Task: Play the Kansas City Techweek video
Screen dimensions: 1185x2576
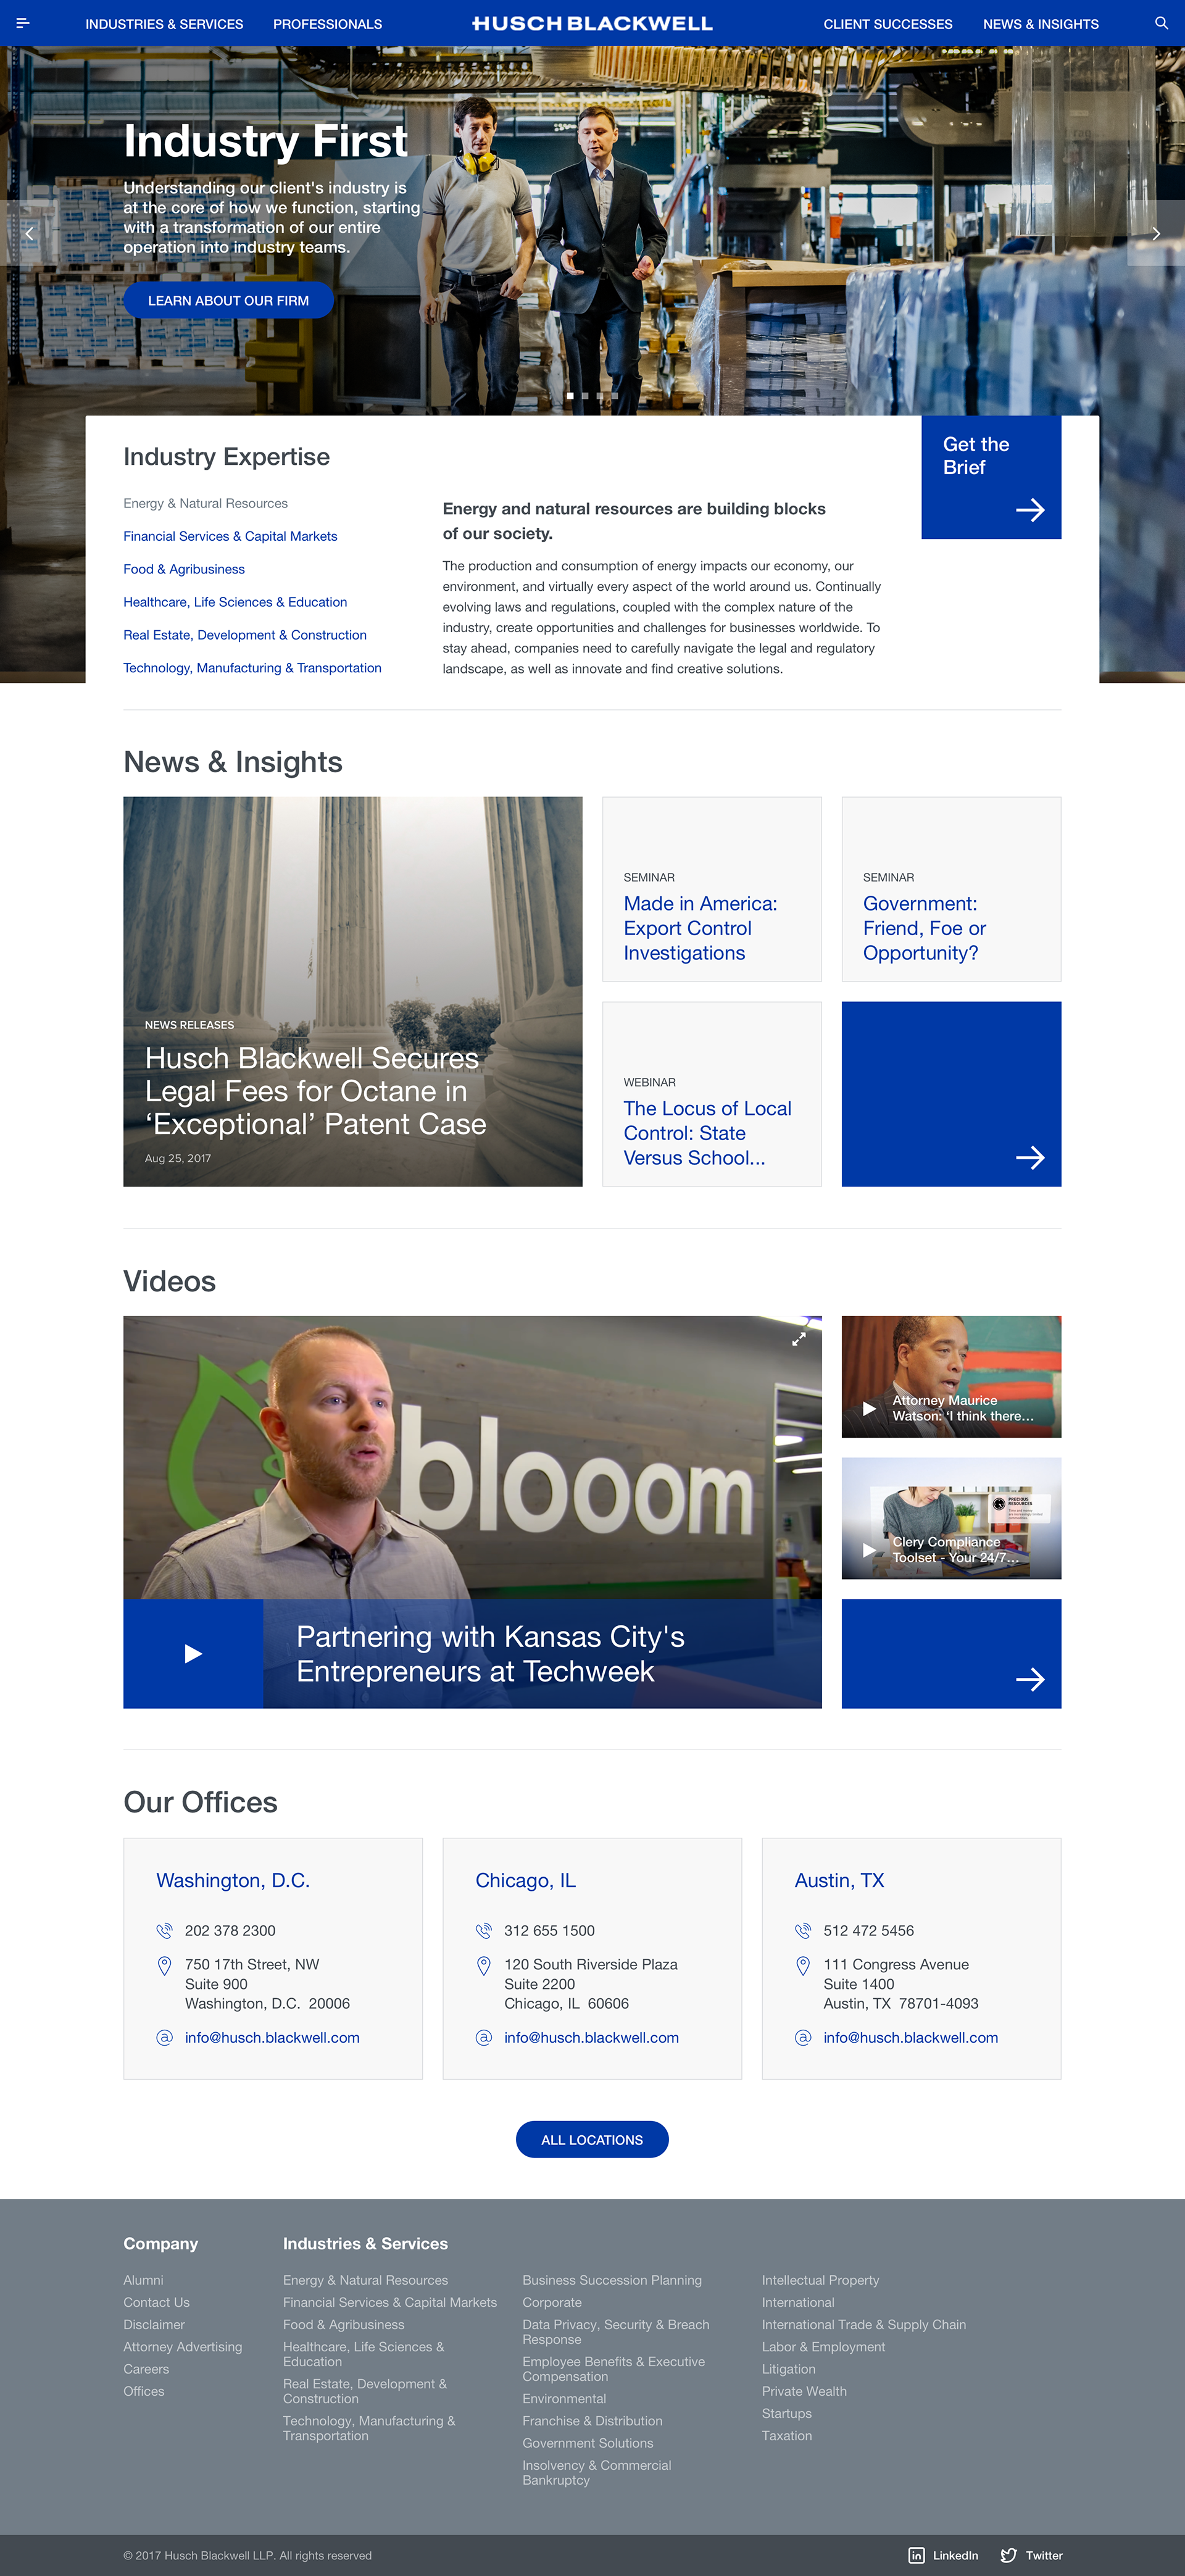Action: pos(193,1653)
